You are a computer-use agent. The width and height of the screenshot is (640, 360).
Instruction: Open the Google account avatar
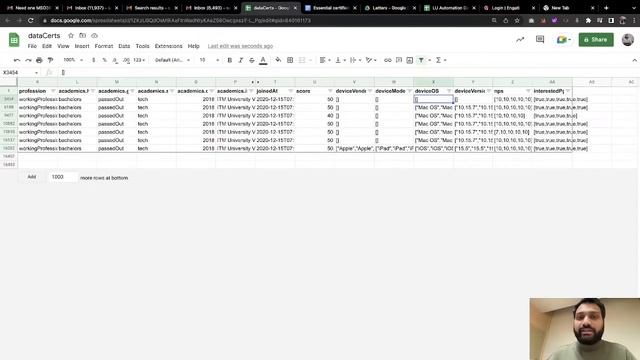(x=627, y=40)
